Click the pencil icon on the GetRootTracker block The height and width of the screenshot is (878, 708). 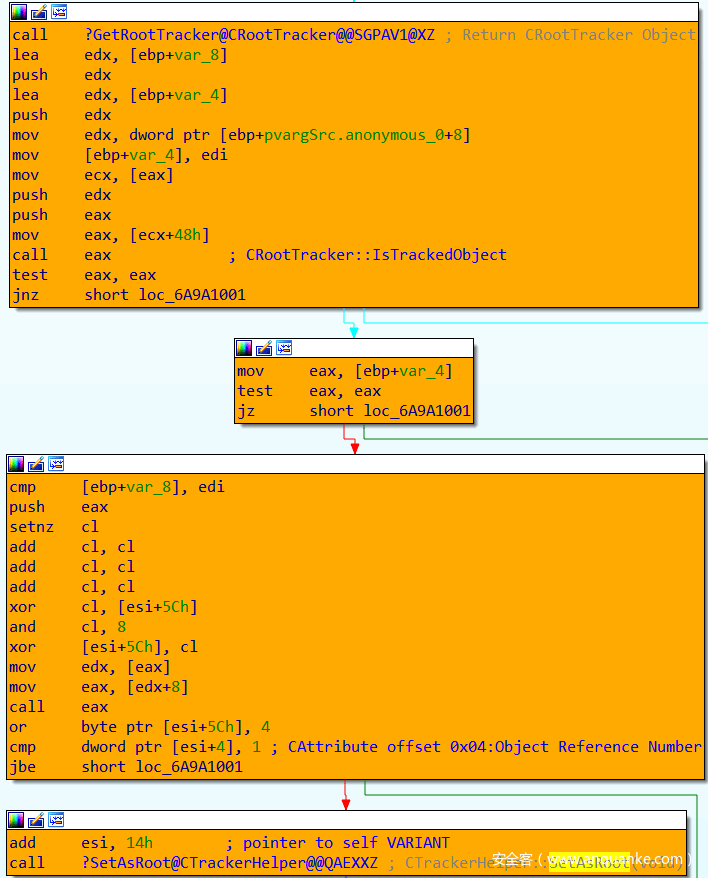pos(39,12)
